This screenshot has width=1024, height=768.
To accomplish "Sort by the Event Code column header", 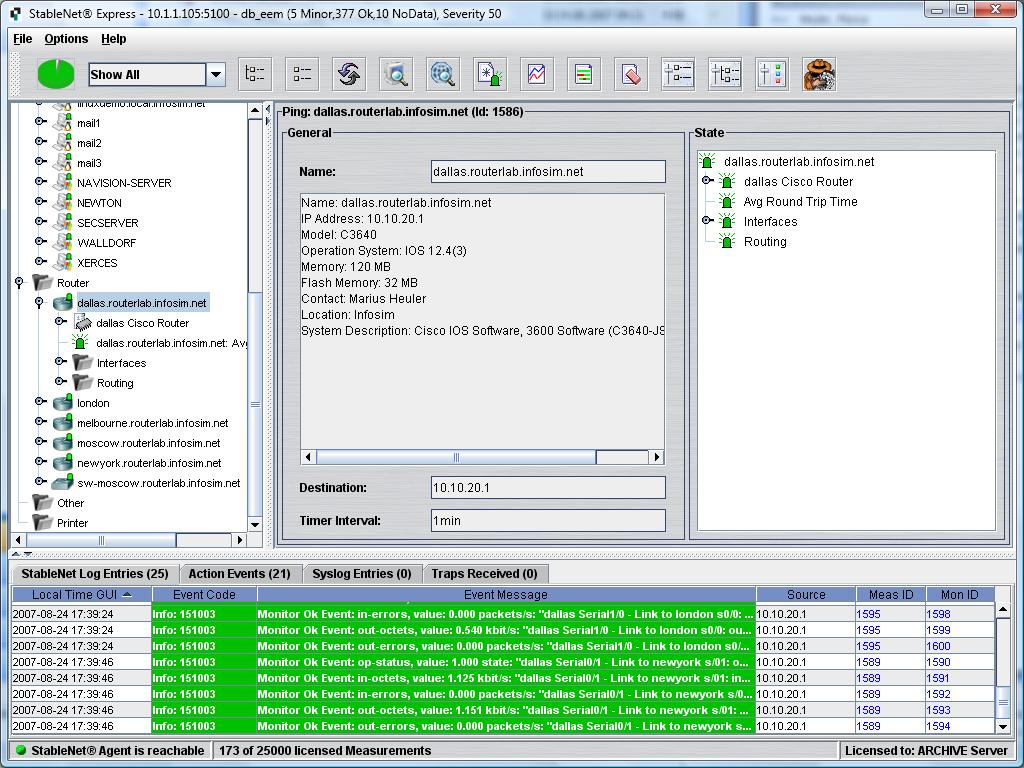I will tap(204, 594).
